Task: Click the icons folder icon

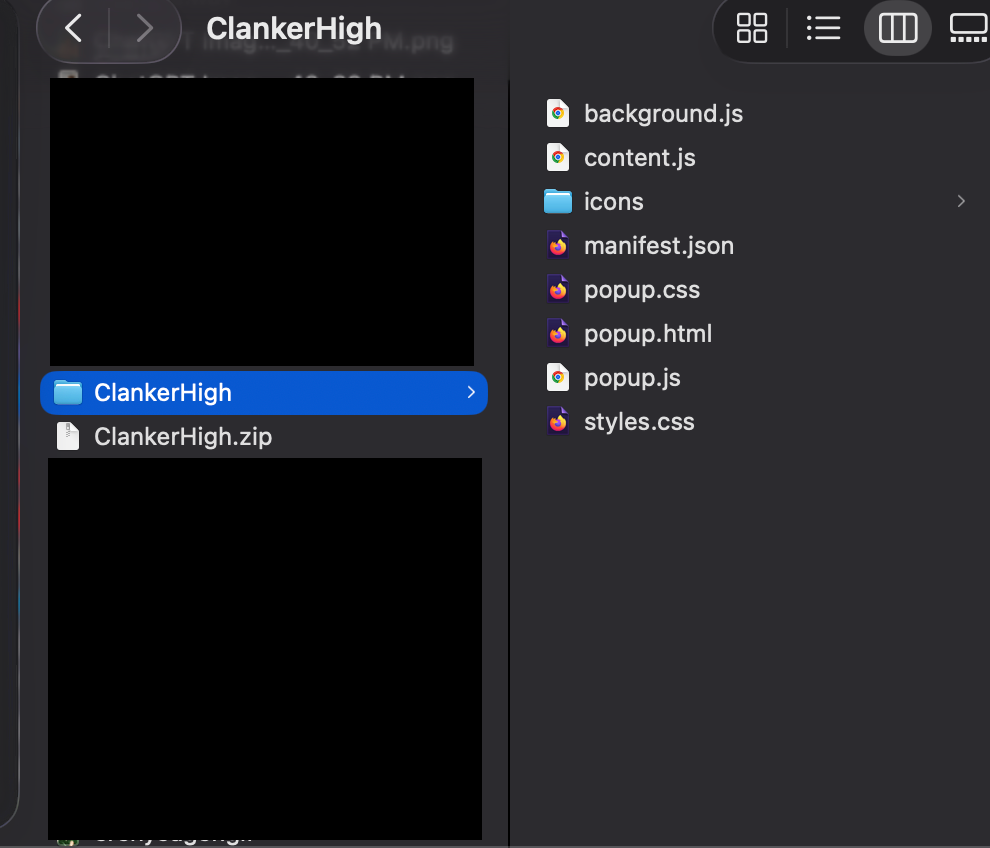Action: pos(558,201)
